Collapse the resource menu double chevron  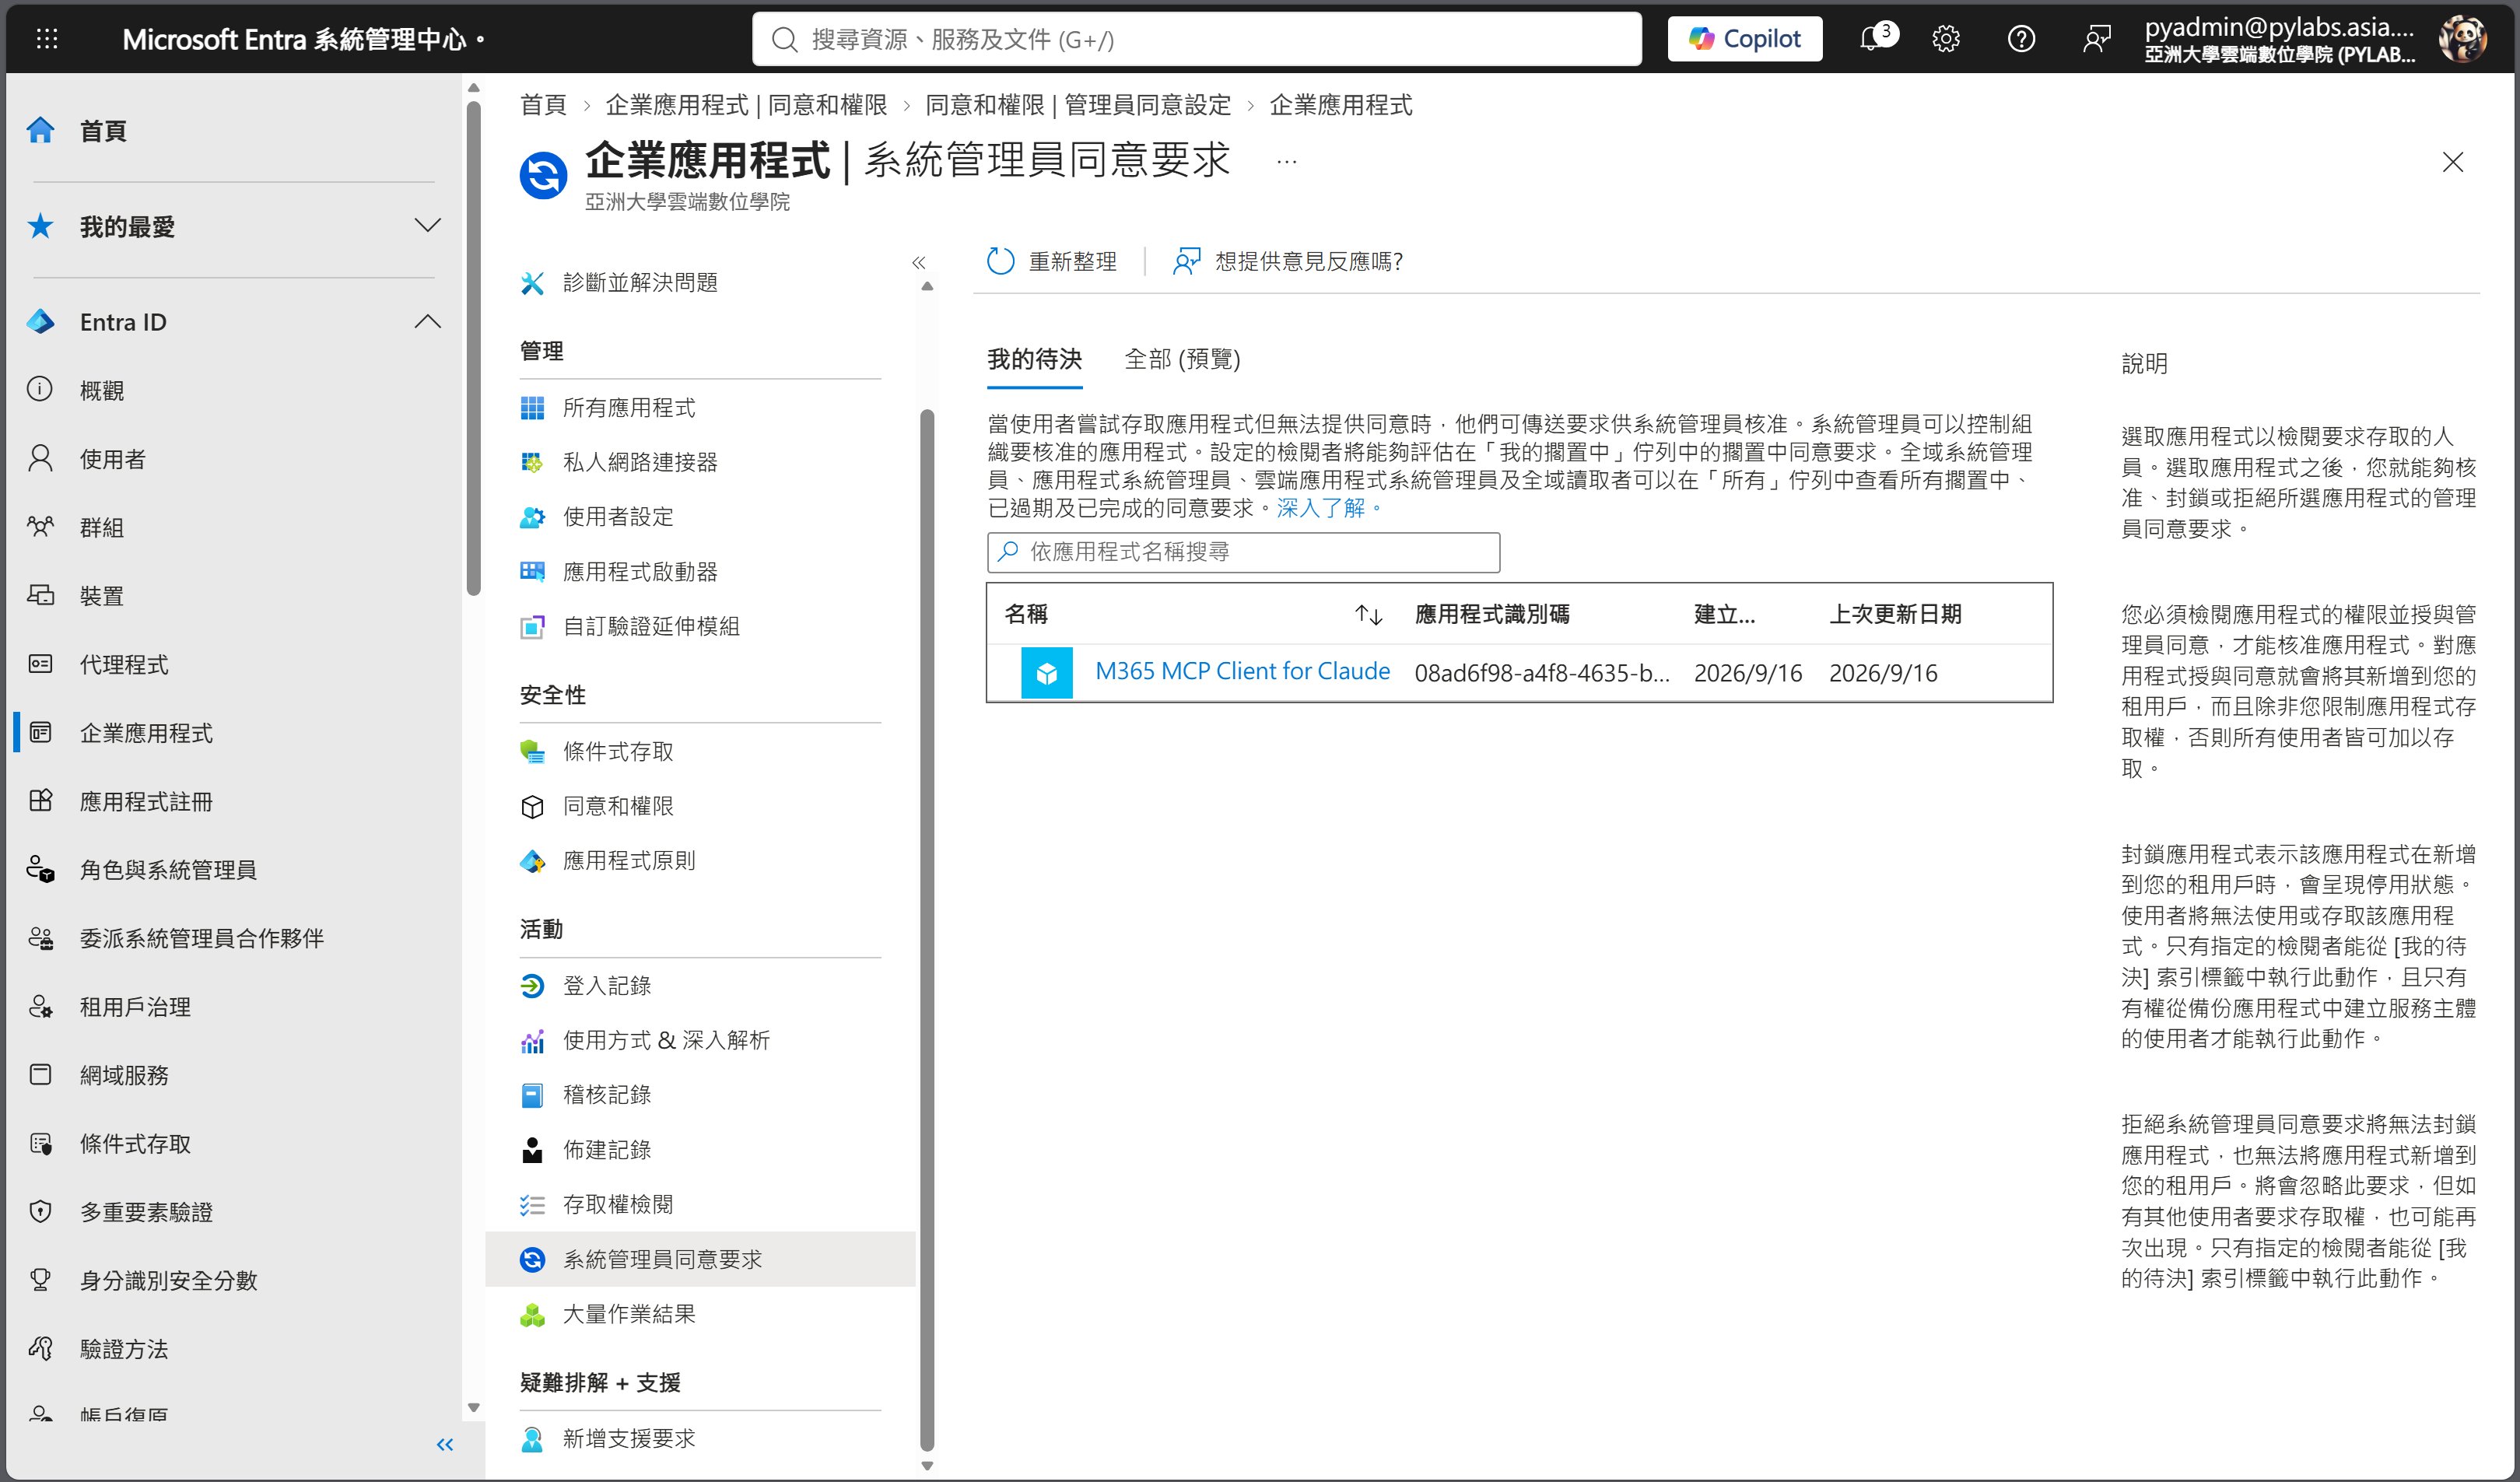coord(919,263)
